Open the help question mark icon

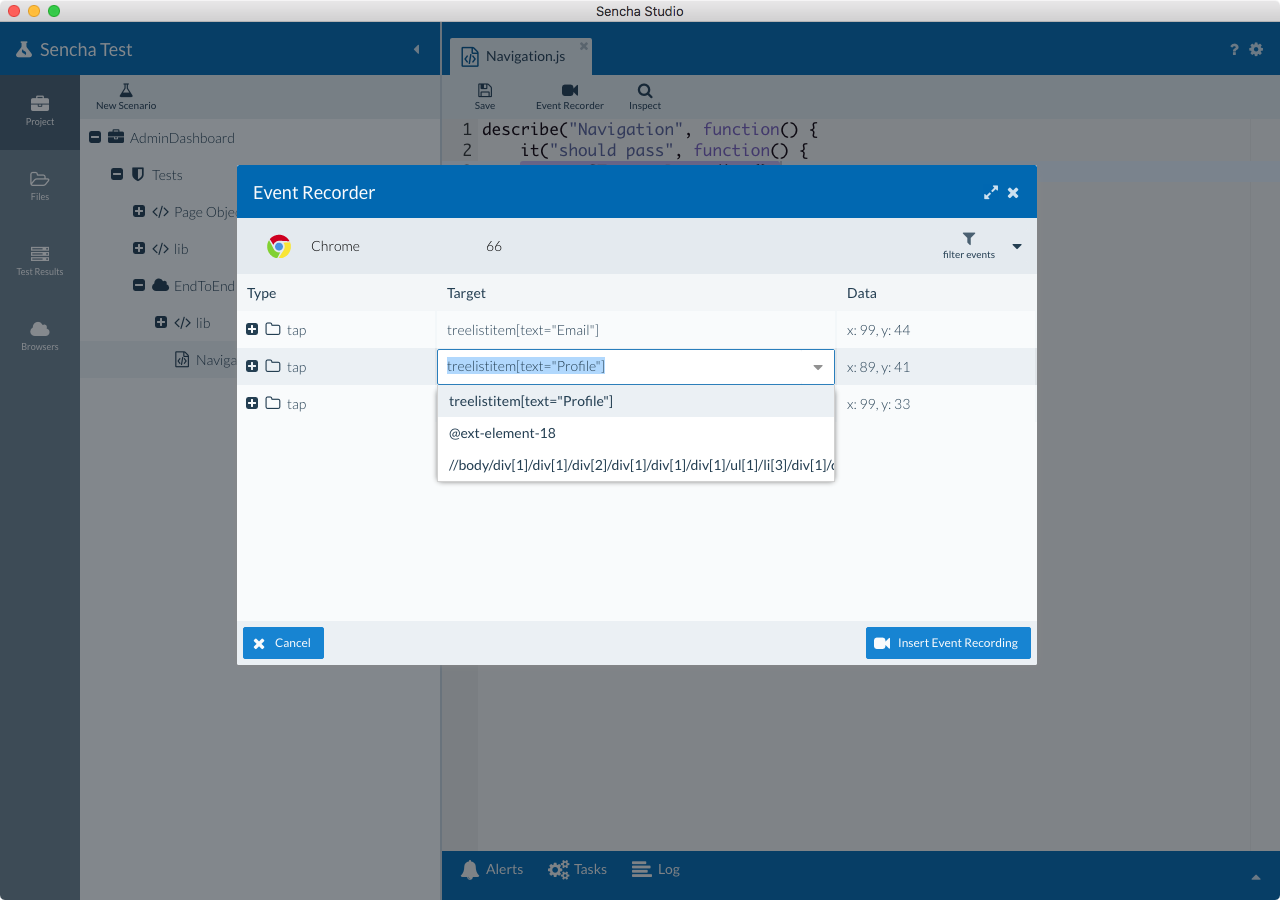click(x=1234, y=49)
